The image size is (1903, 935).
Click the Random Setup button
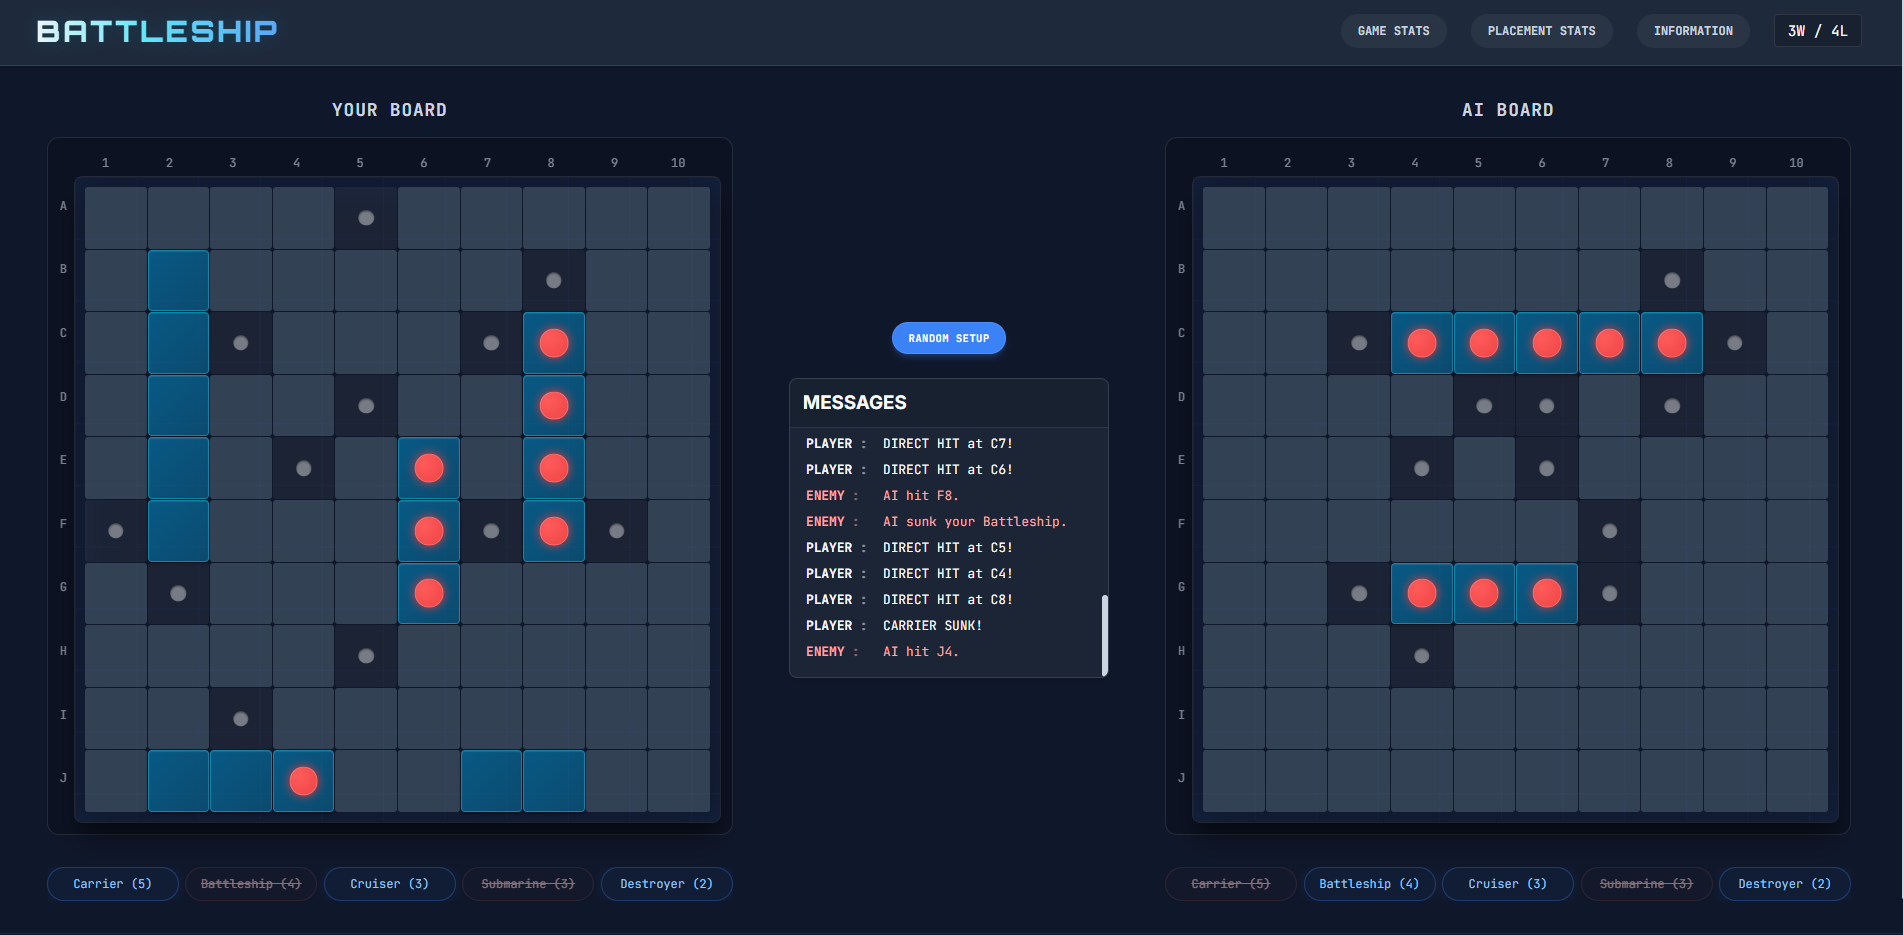click(x=948, y=338)
